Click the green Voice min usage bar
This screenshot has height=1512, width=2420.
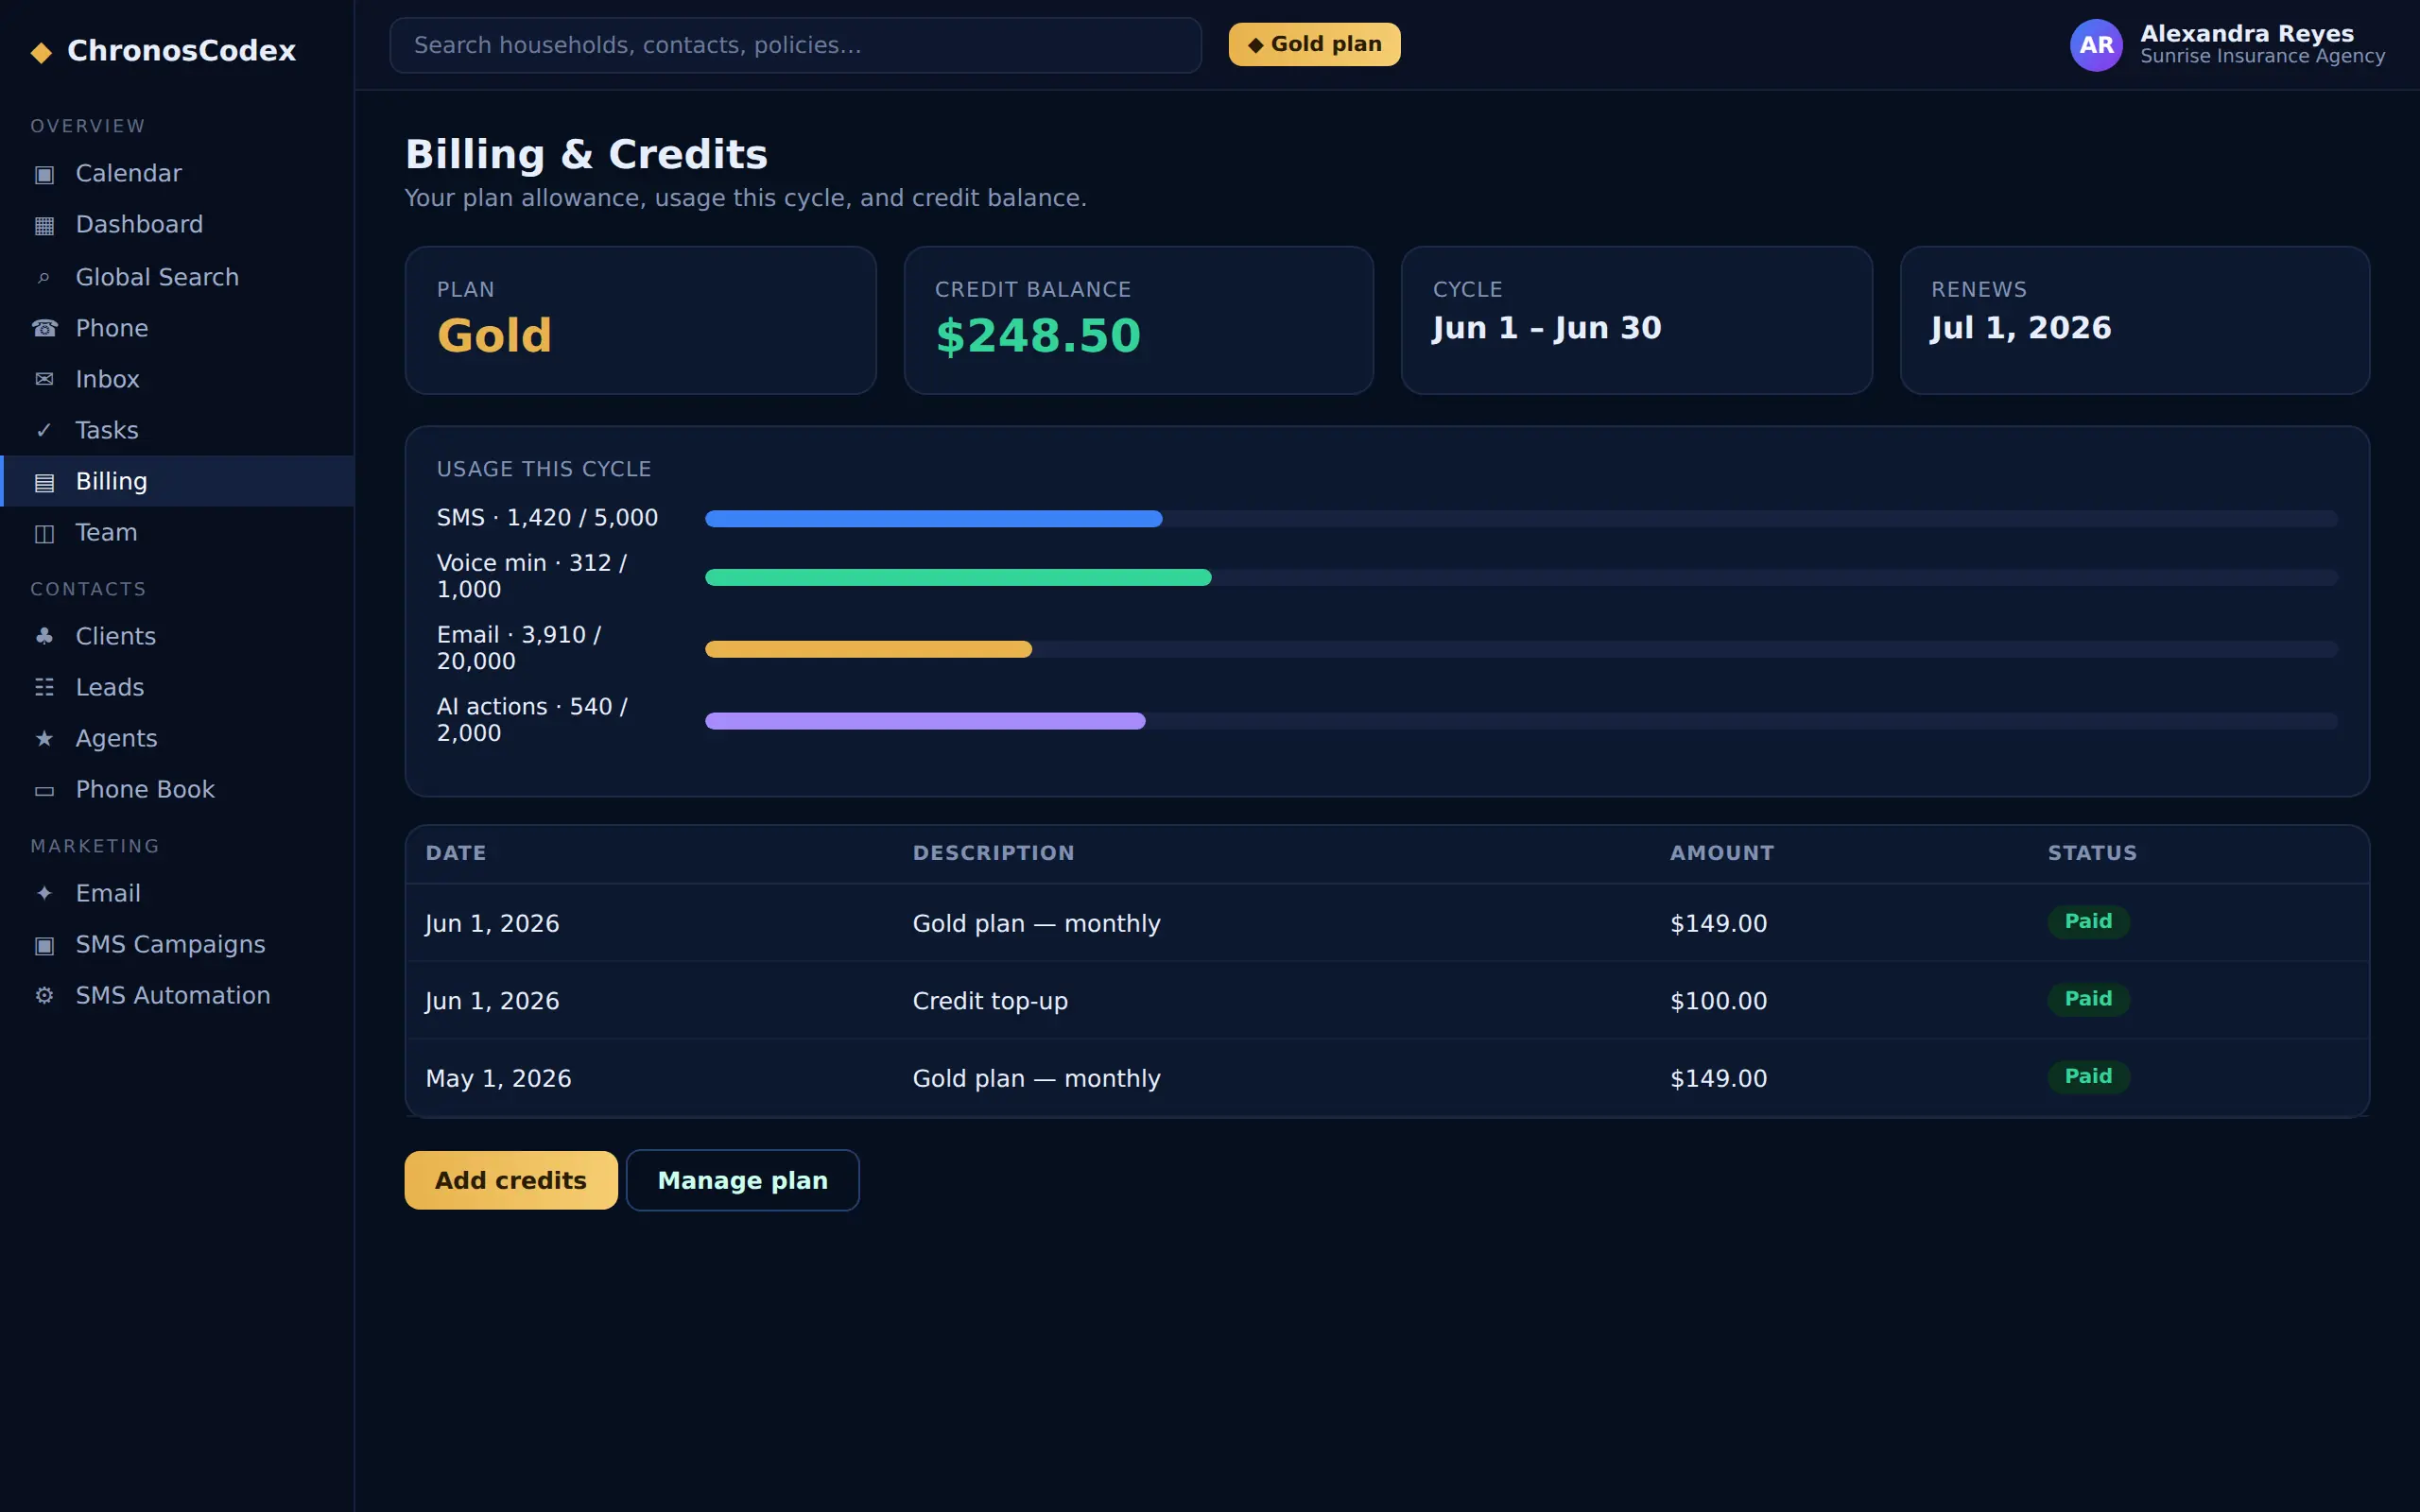click(958, 577)
